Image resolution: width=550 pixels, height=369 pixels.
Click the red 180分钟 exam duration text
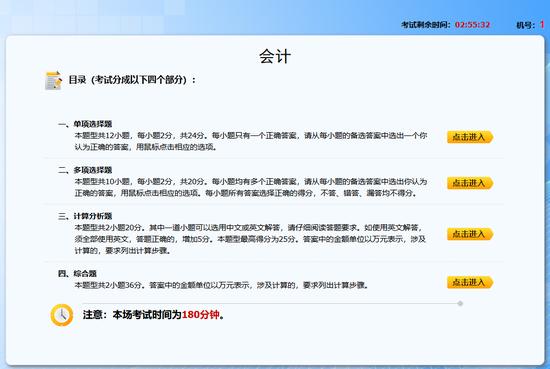201,315
